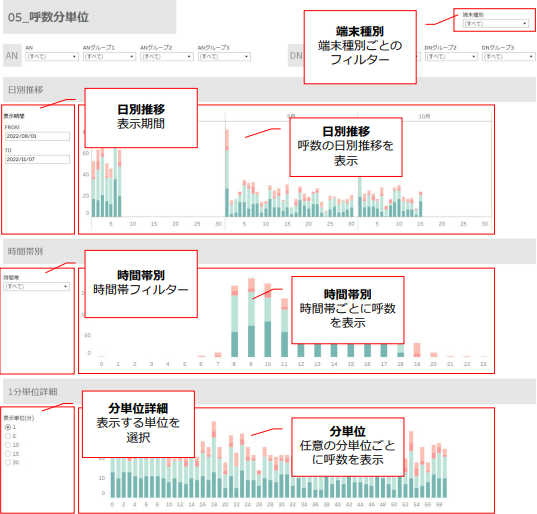This screenshot has width=537, height=514.
Task: Click the TO date field 2022/11/07
Action: (37, 159)
